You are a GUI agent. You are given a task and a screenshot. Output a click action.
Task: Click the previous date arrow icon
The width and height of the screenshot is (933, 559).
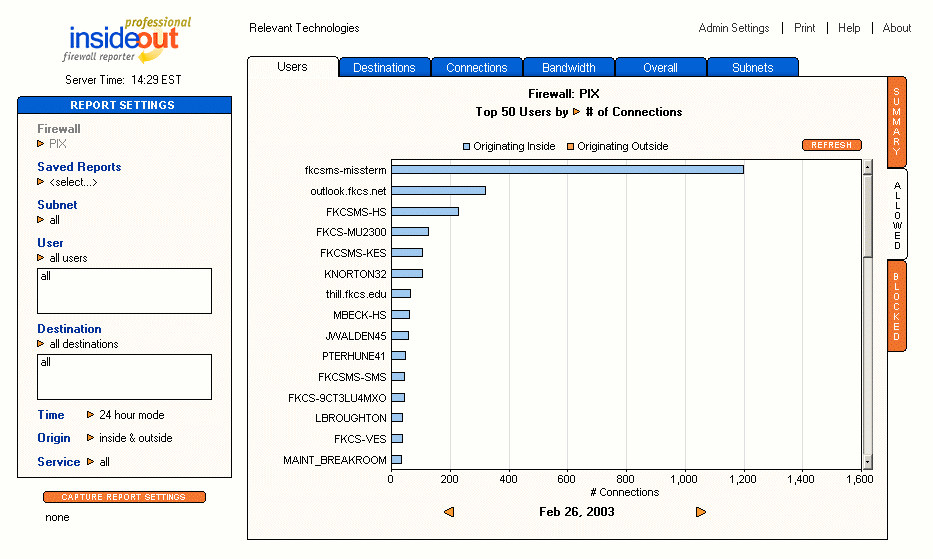pos(449,512)
